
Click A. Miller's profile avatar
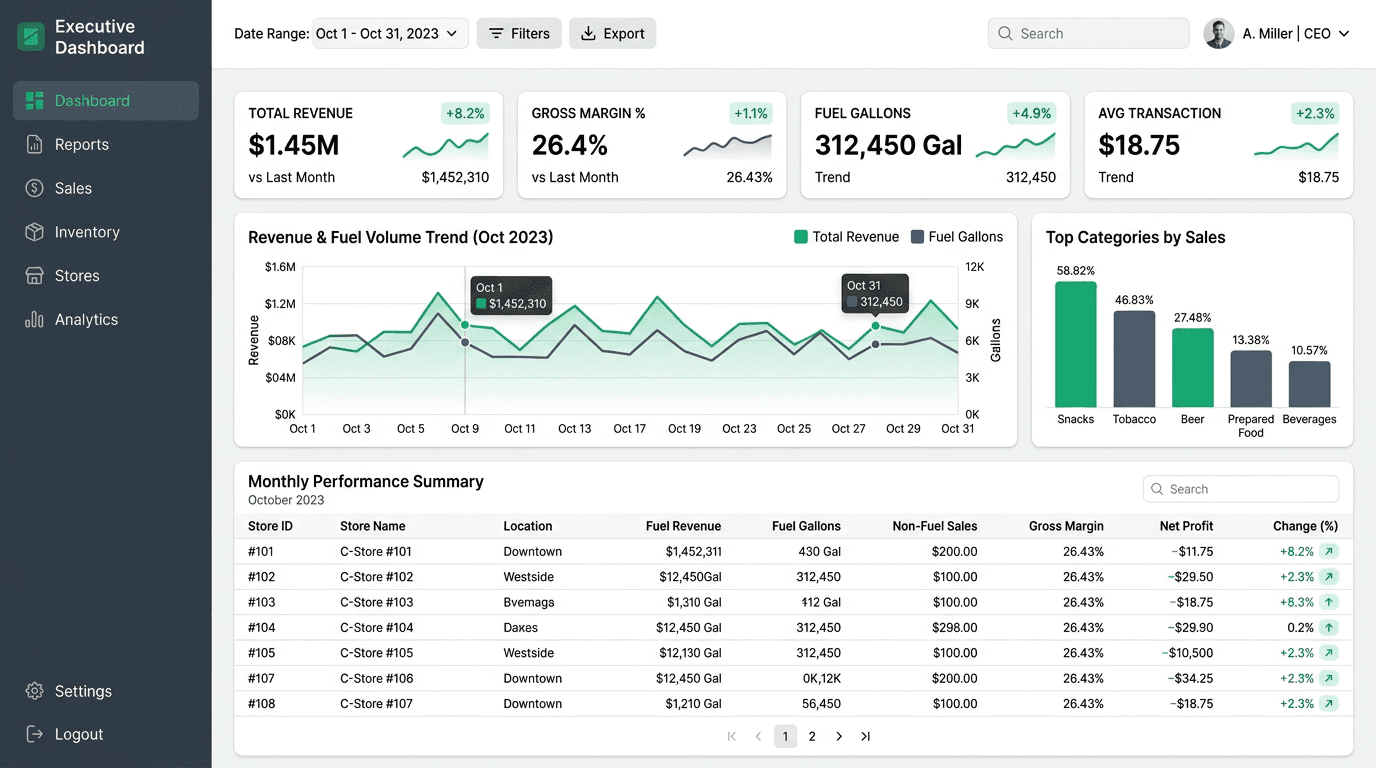pos(1218,34)
